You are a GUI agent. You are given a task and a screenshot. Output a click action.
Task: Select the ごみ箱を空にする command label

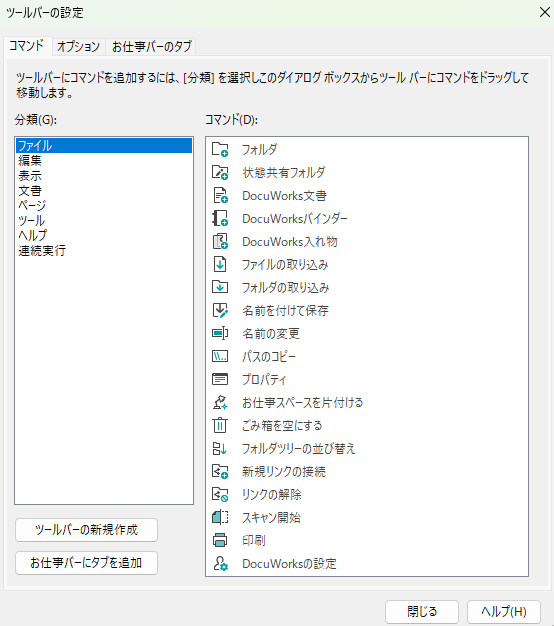[282, 426]
